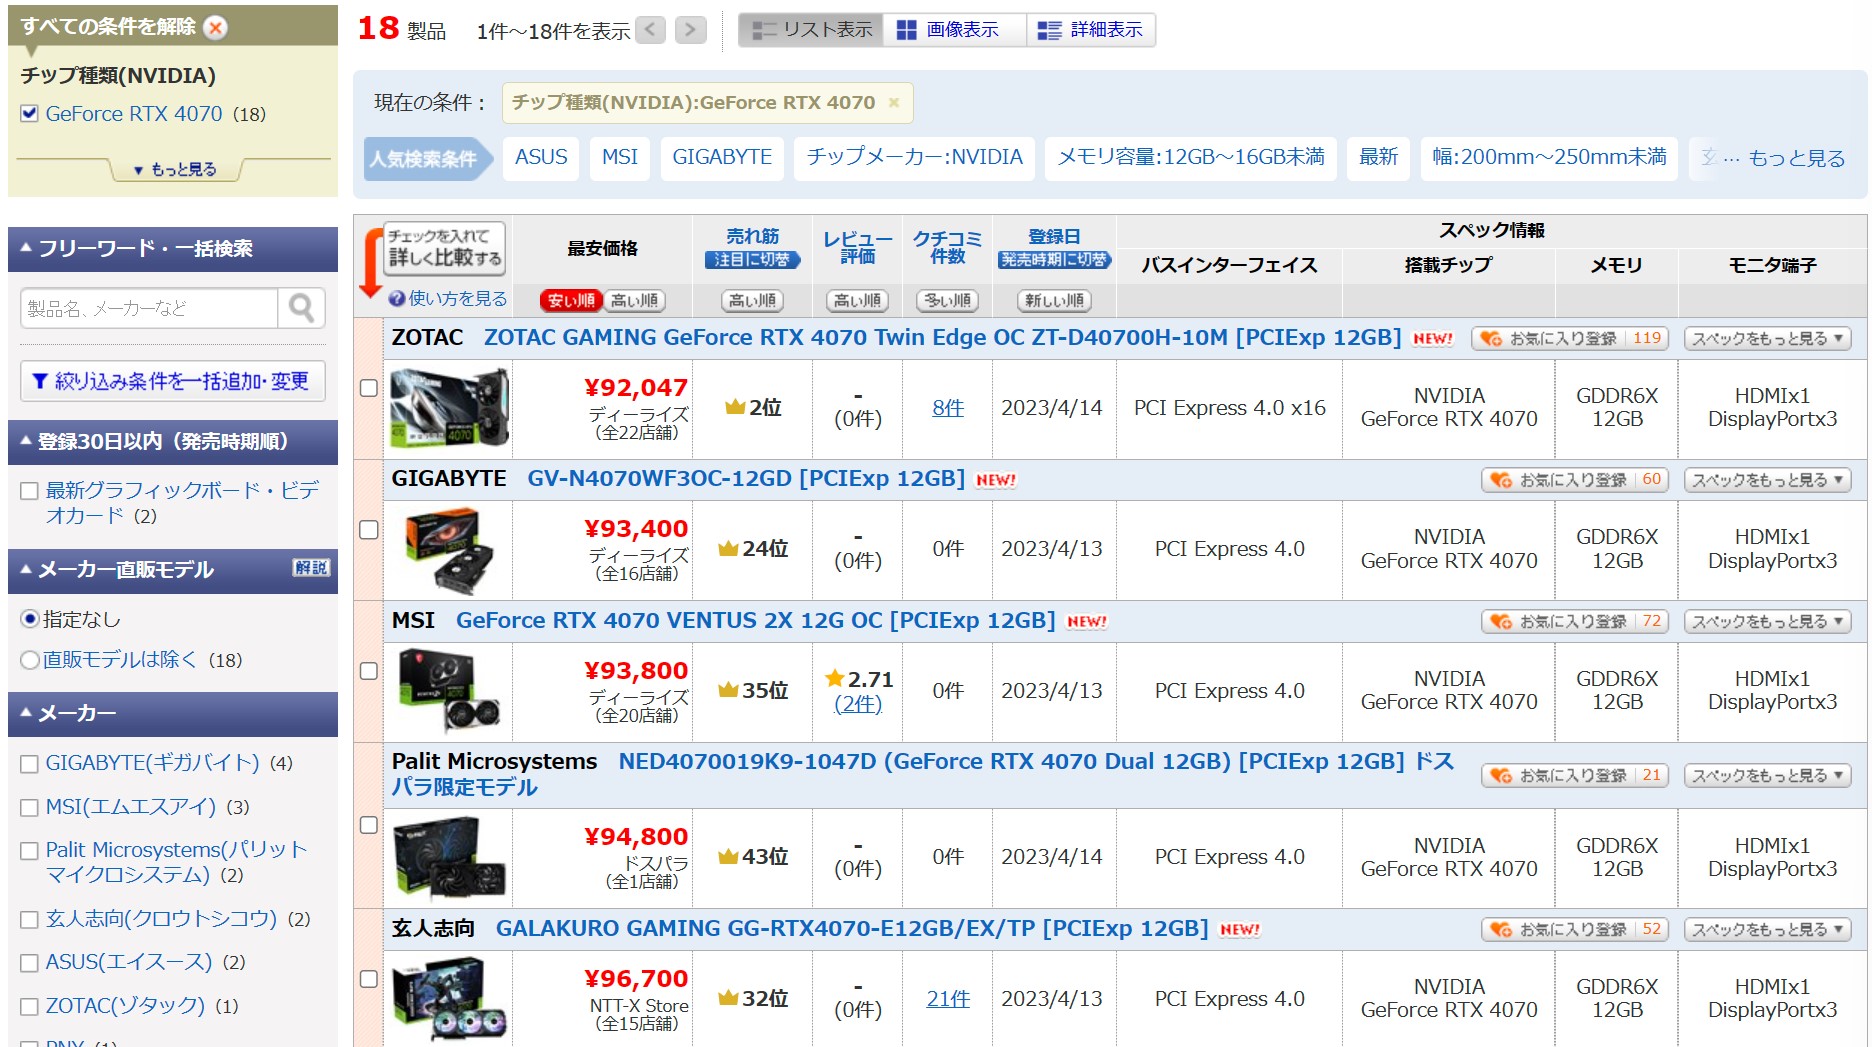Open スペックをもっと見る for GIGABYTE
This screenshot has width=1872, height=1047.
pos(1767,480)
